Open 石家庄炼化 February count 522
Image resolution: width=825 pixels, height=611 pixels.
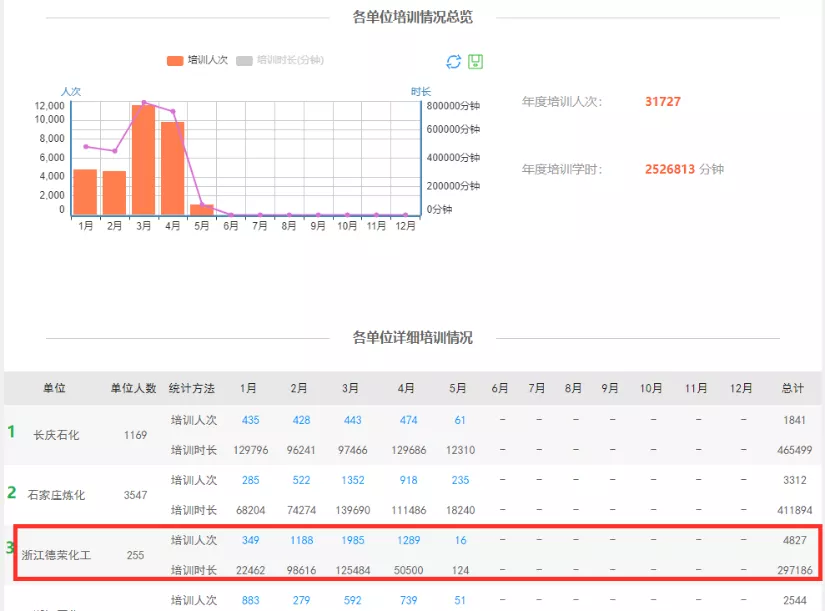300,480
